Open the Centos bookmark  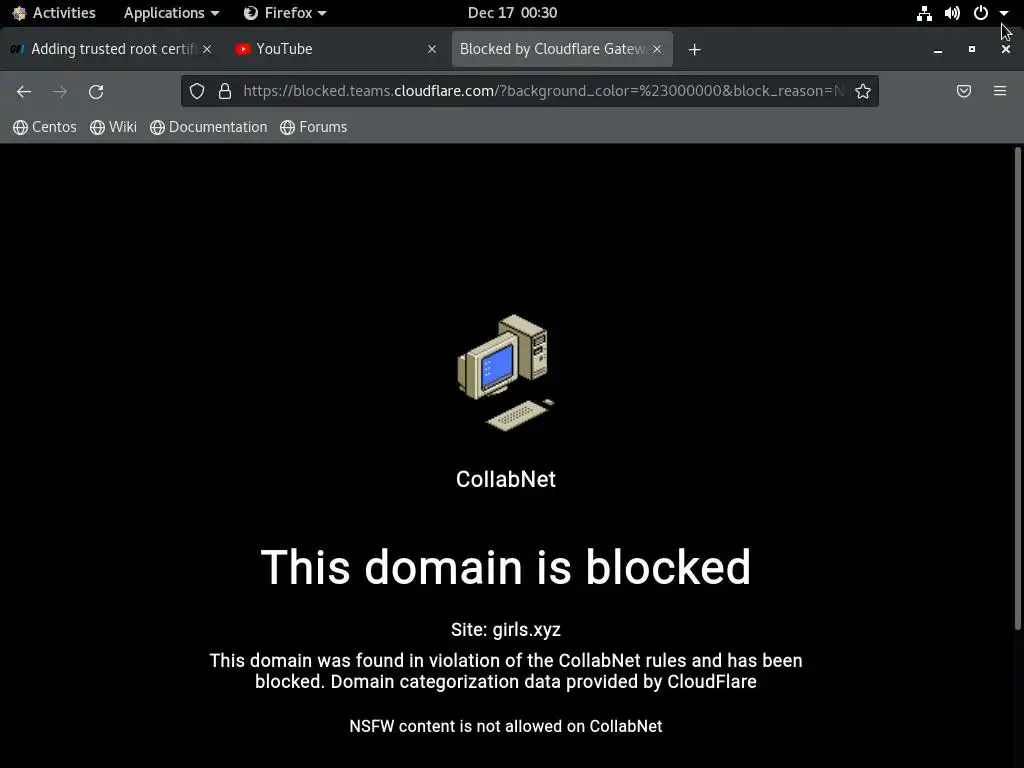[x=44, y=127]
